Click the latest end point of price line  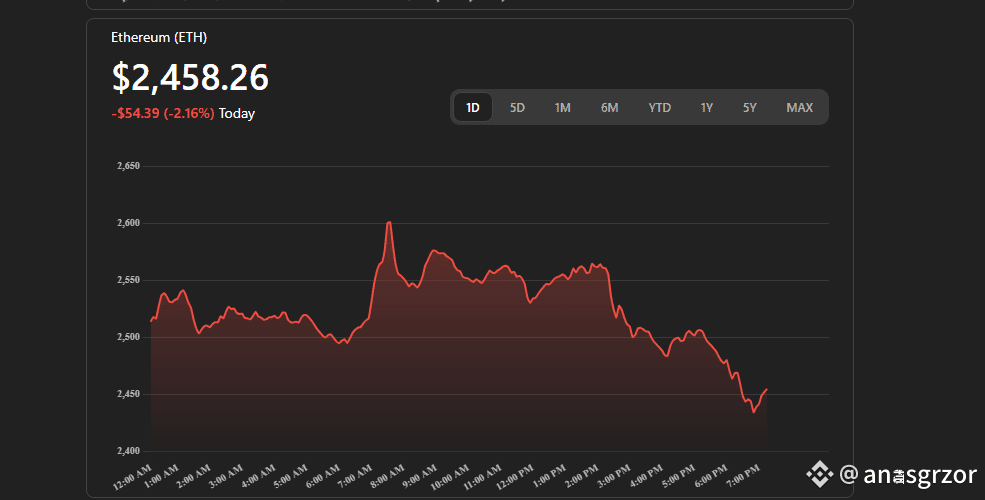(x=766, y=389)
